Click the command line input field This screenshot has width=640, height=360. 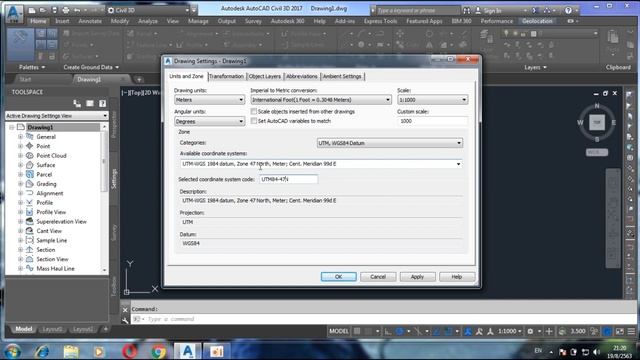[382, 319]
